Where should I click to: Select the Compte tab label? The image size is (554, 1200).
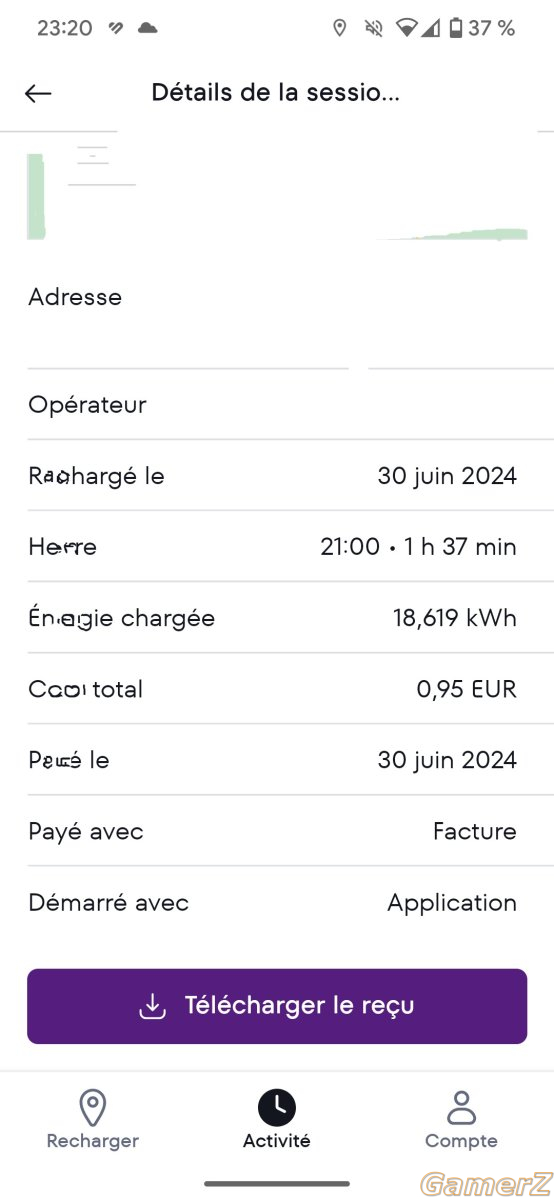coord(461,1141)
